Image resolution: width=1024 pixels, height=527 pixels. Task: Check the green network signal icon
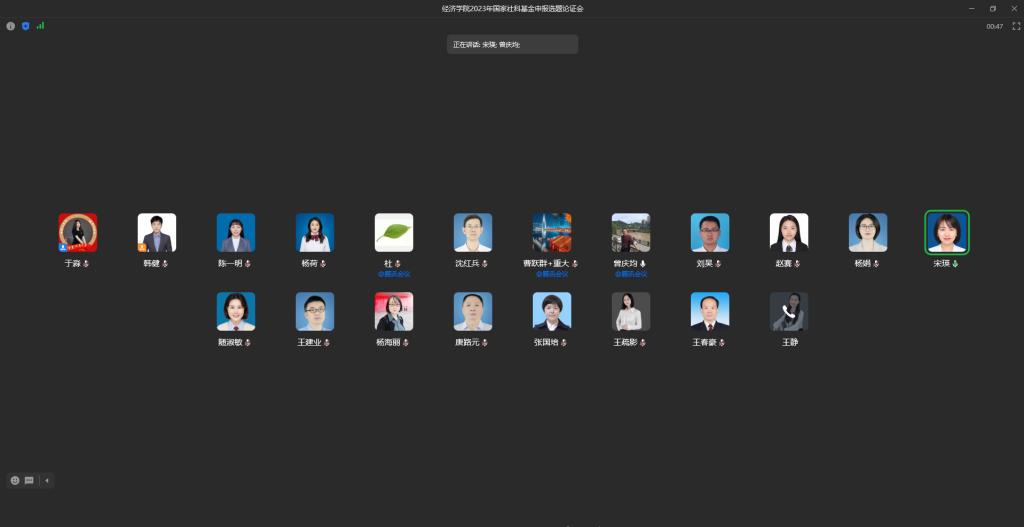pyautogui.click(x=40, y=26)
